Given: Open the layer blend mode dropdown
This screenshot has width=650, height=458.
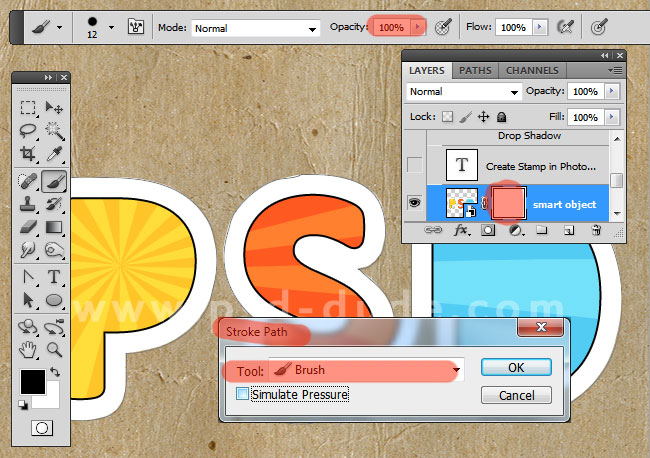Looking at the screenshot, I should 464,92.
